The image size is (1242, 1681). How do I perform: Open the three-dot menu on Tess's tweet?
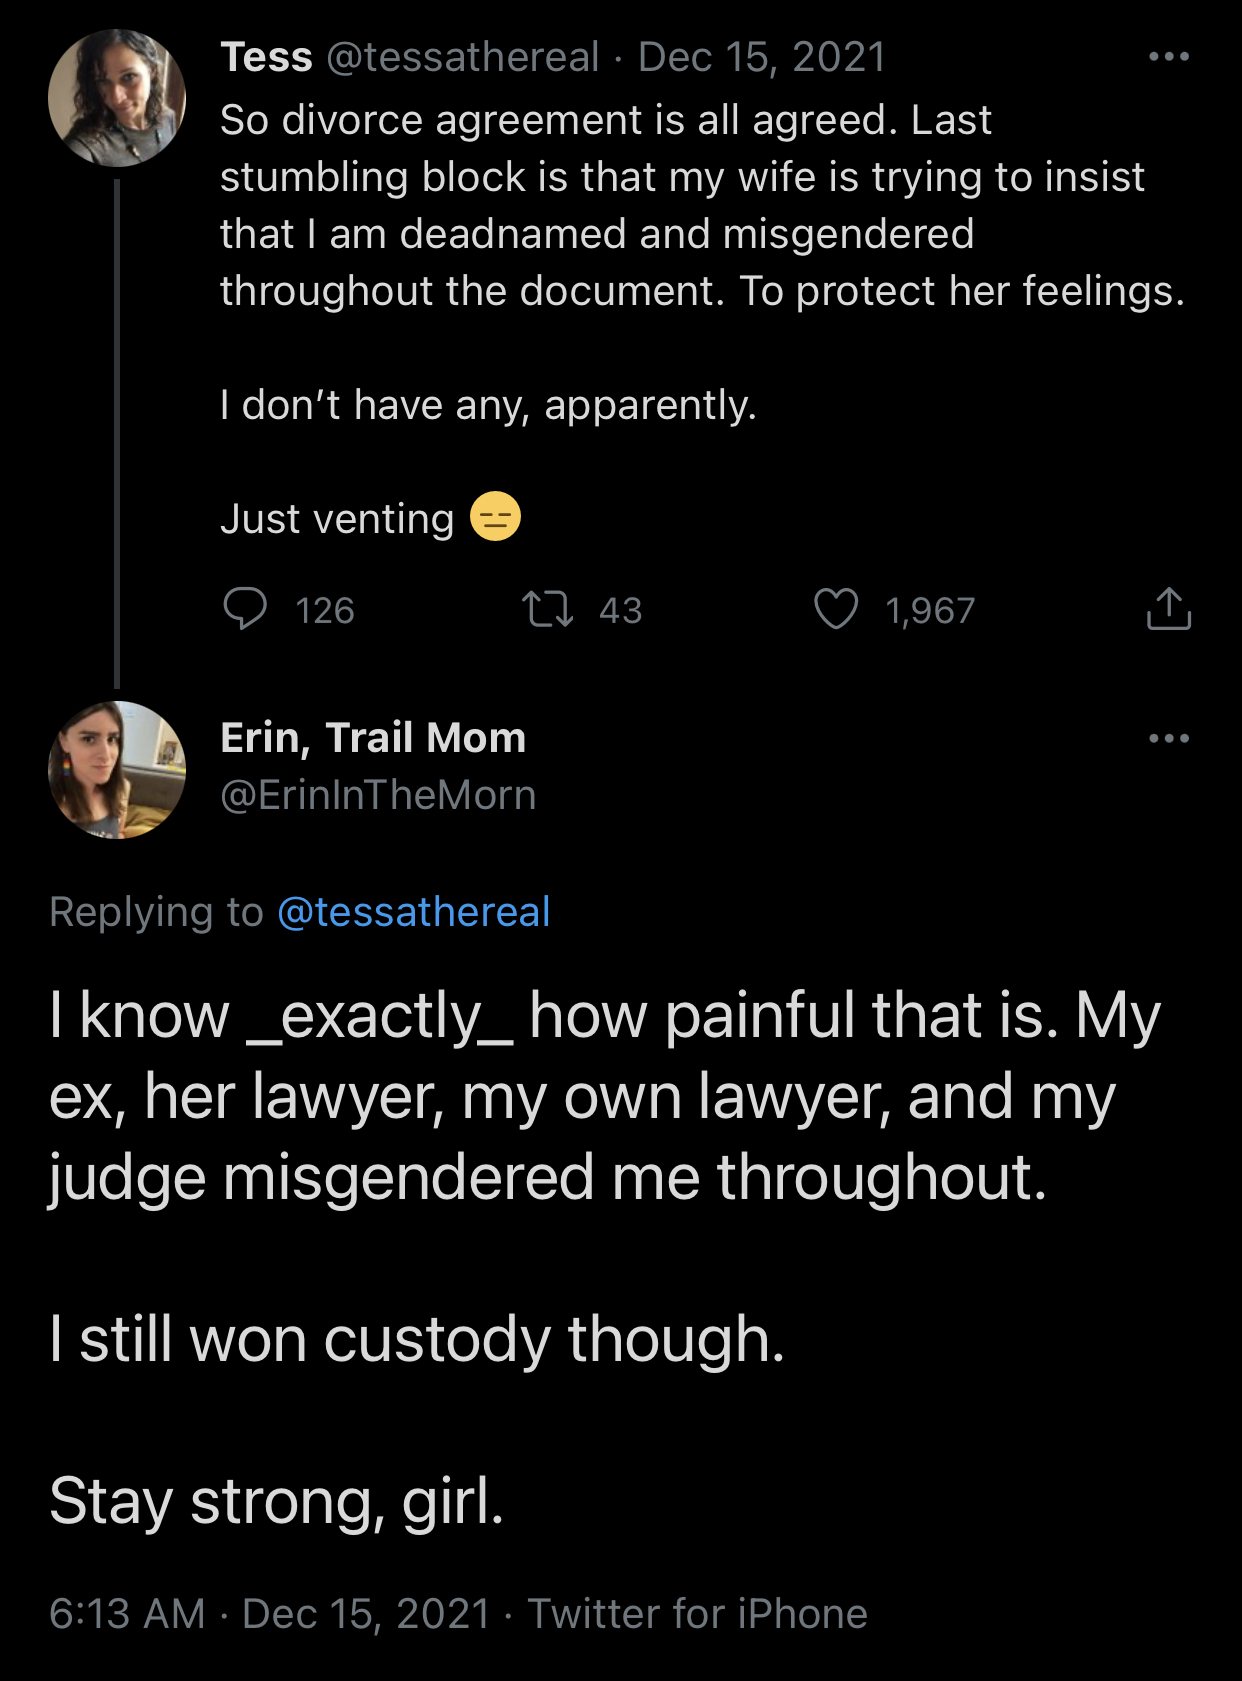(1168, 57)
